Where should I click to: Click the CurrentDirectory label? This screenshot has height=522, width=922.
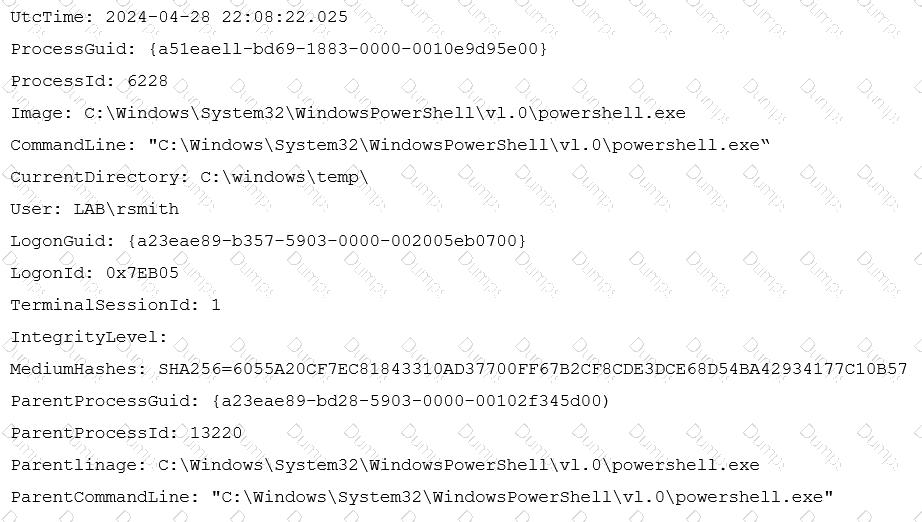[x=100, y=177]
